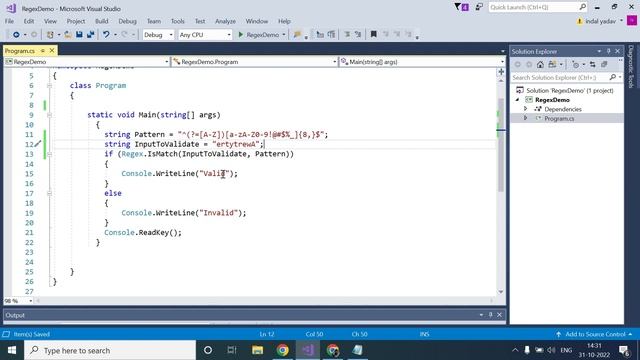Collapse the if statement outlining block
Image resolution: width=640 pixels, height=360 pixels.
pyautogui.click(x=49, y=154)
